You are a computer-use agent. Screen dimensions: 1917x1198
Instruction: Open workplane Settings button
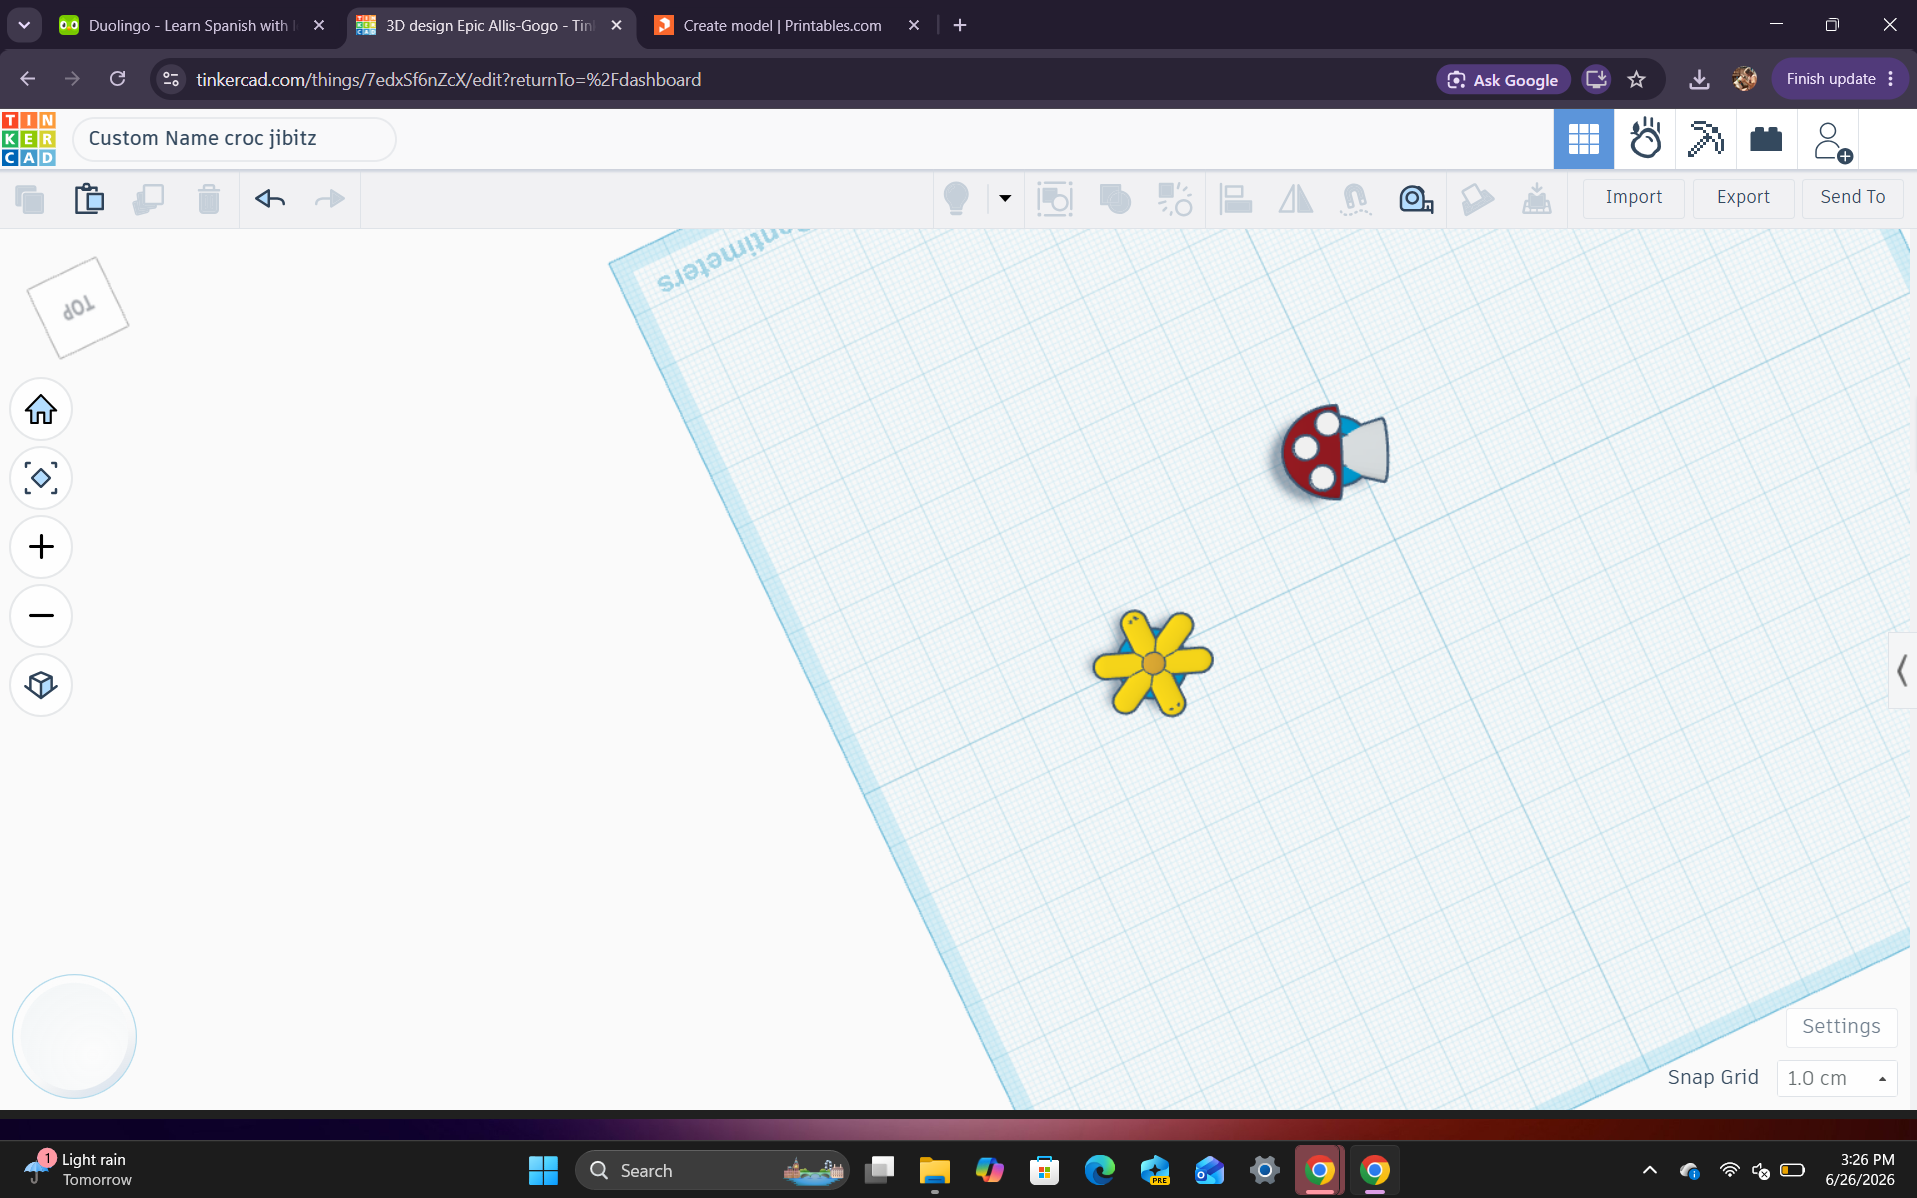[1841, 1027]
